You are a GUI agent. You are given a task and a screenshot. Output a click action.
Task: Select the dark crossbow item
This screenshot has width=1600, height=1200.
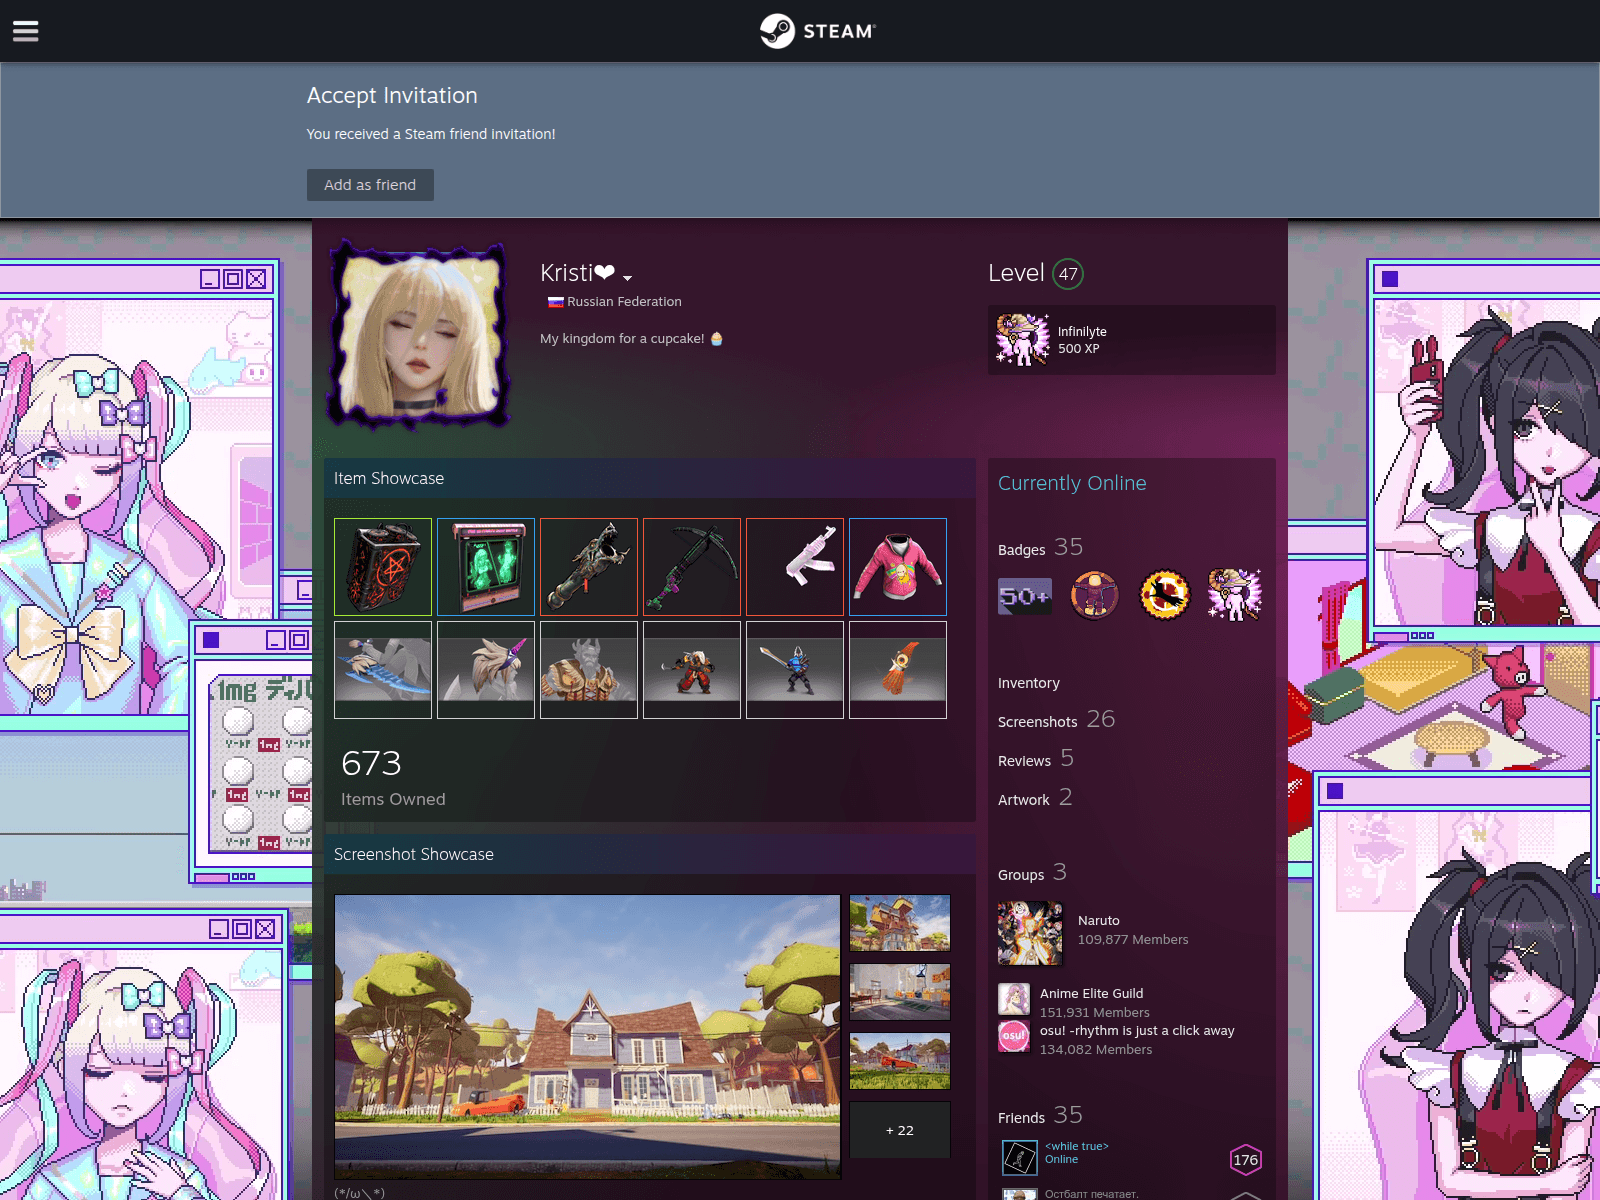pos(692,567)
